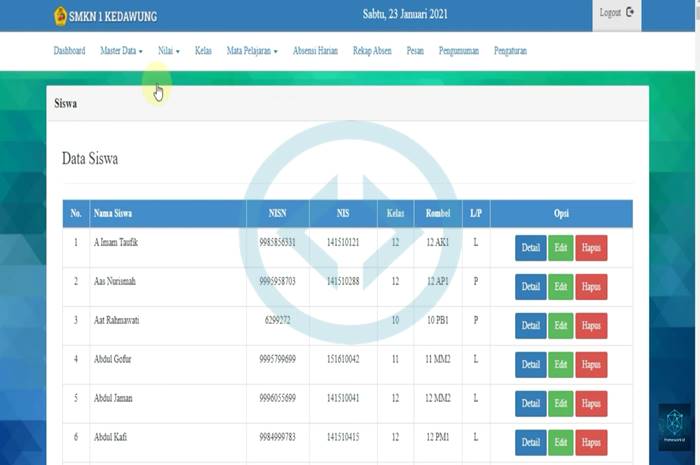Navigate to Rekap Absen
This screenshot has width=700, height=465.
point(372,51)
